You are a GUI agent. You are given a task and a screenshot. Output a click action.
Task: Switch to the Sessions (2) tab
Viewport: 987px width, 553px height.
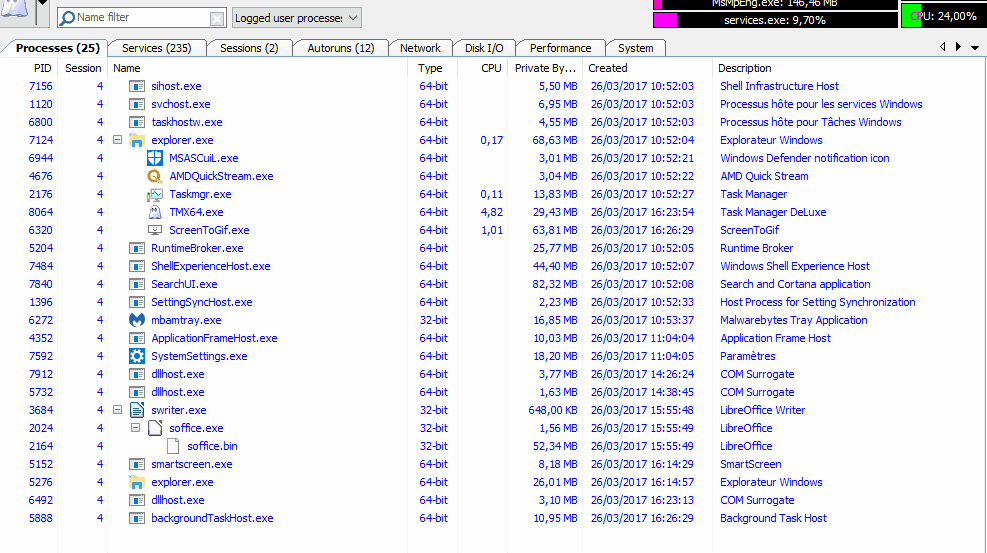pyautogui.click(x=249, y=48)
